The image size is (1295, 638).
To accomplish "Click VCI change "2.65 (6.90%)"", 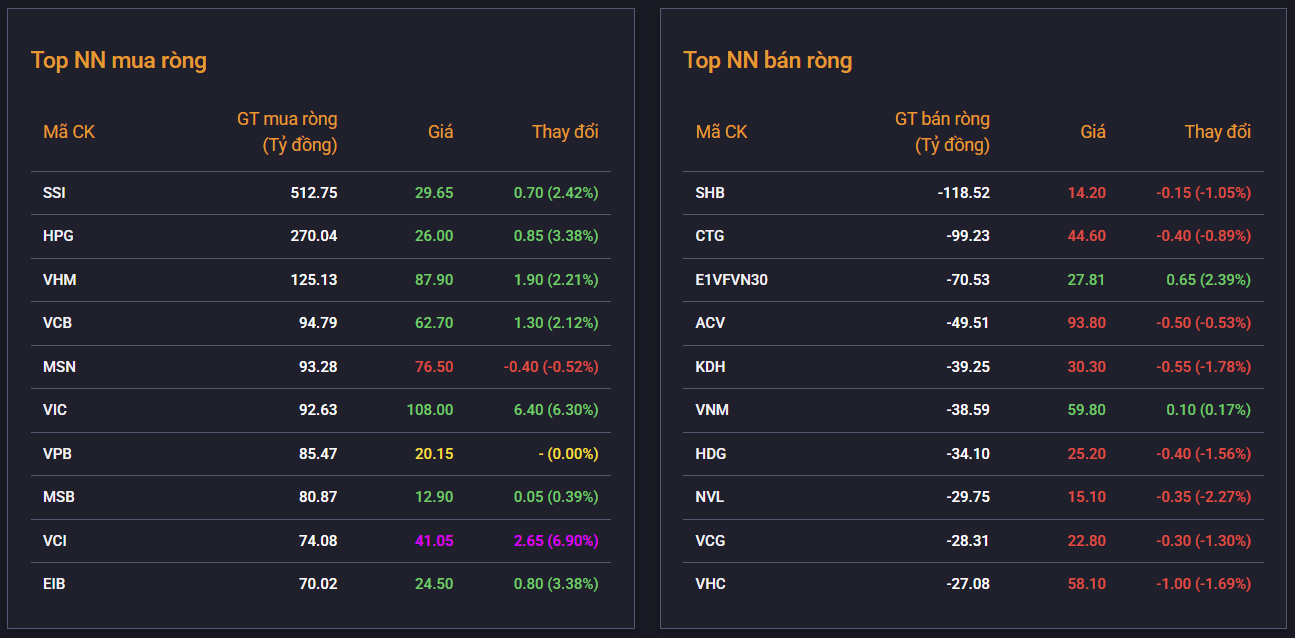I will click(x=556, y=541).
